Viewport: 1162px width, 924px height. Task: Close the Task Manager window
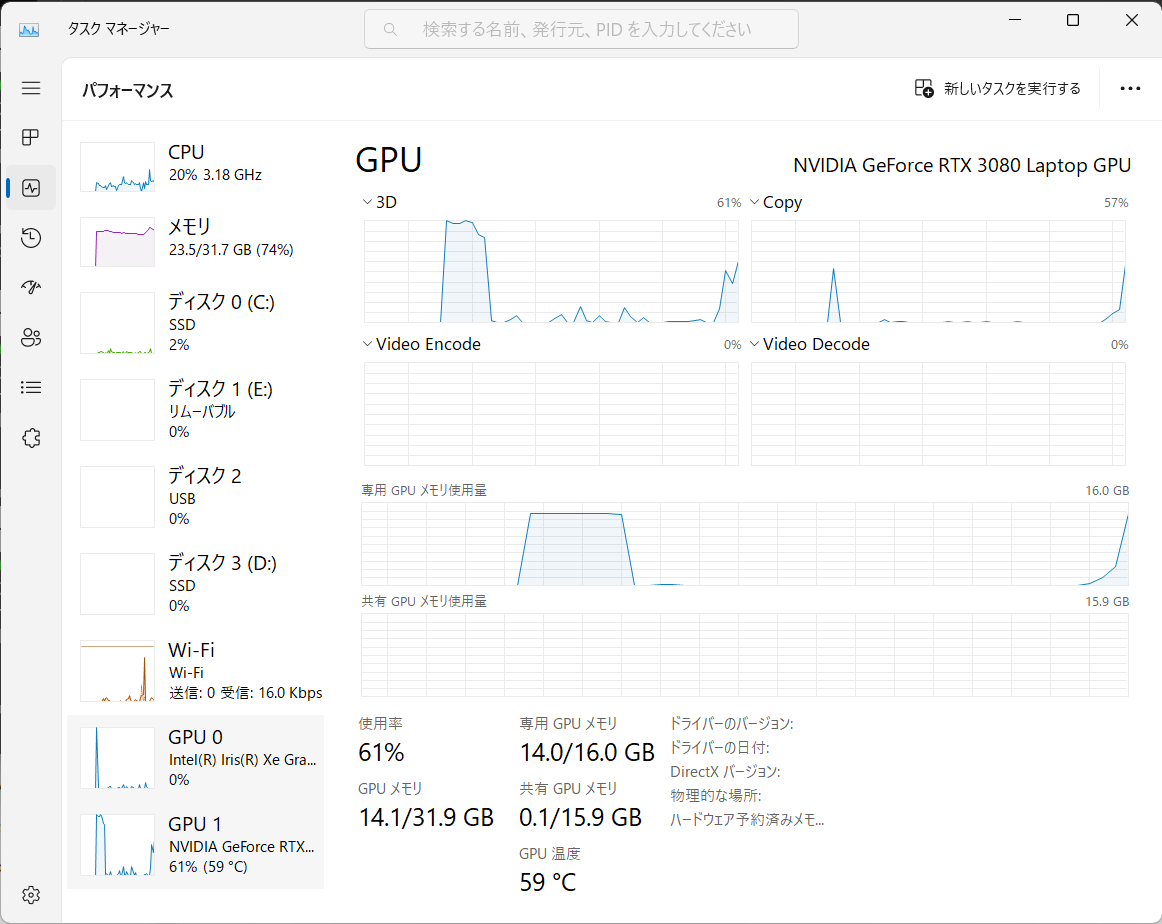coord(1132,20)
